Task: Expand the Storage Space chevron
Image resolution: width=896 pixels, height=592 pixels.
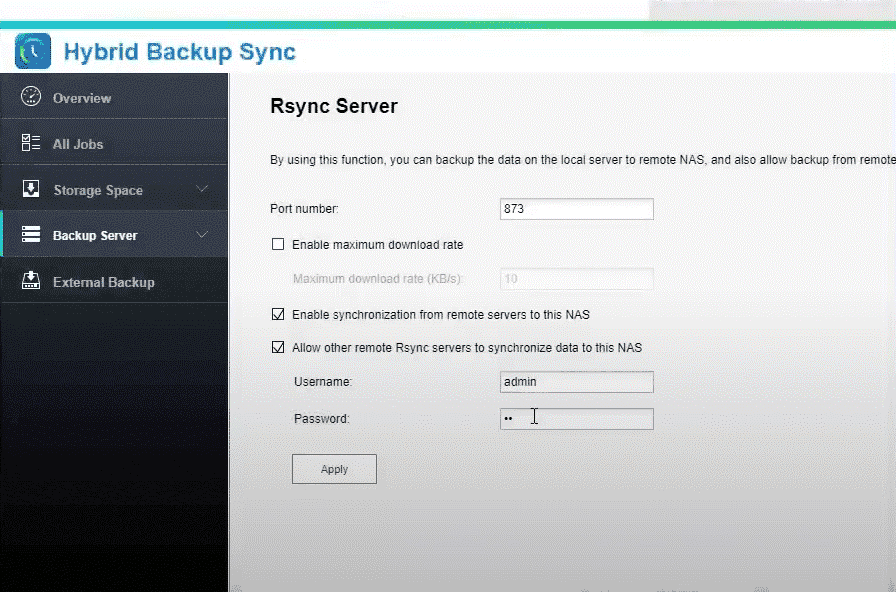Action: [x=202, y=189]
